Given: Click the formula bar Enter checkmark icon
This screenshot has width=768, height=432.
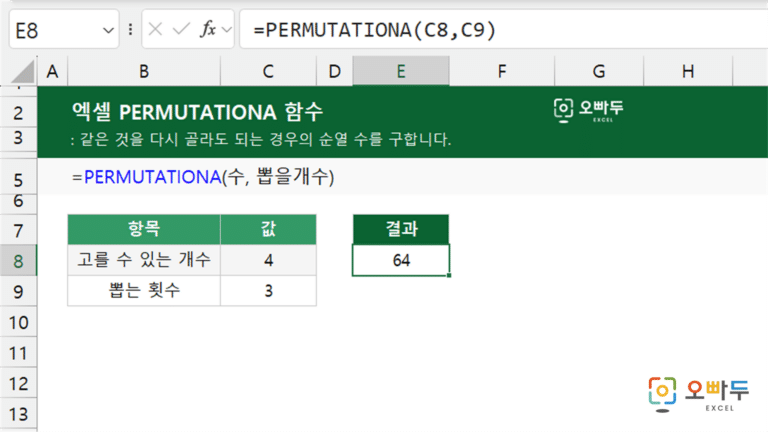Looking at the screenshot, I should pyautogui.click(x=181, y=30).
